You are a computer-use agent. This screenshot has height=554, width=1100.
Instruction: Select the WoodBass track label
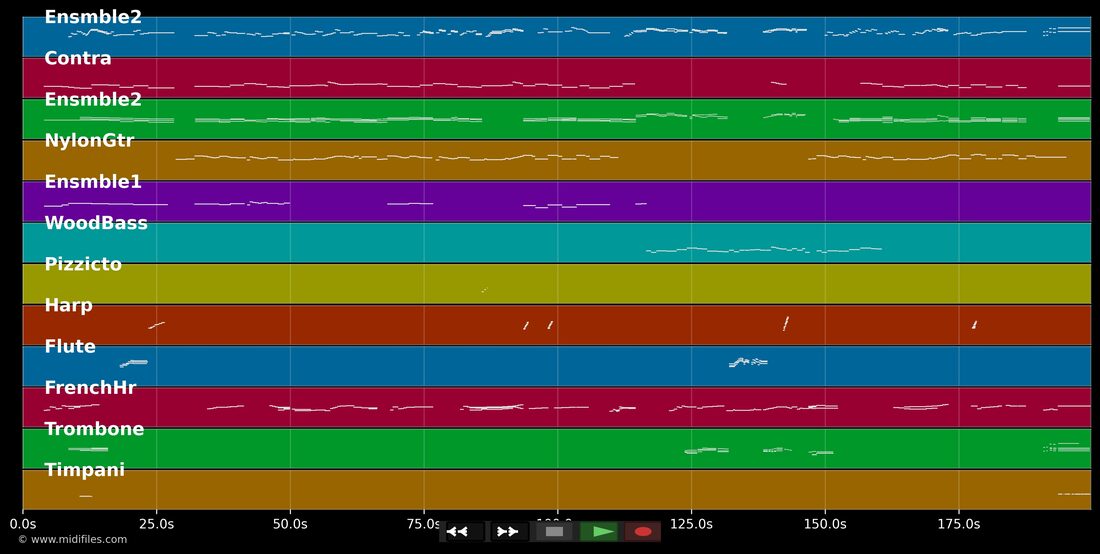coord(96,224)
